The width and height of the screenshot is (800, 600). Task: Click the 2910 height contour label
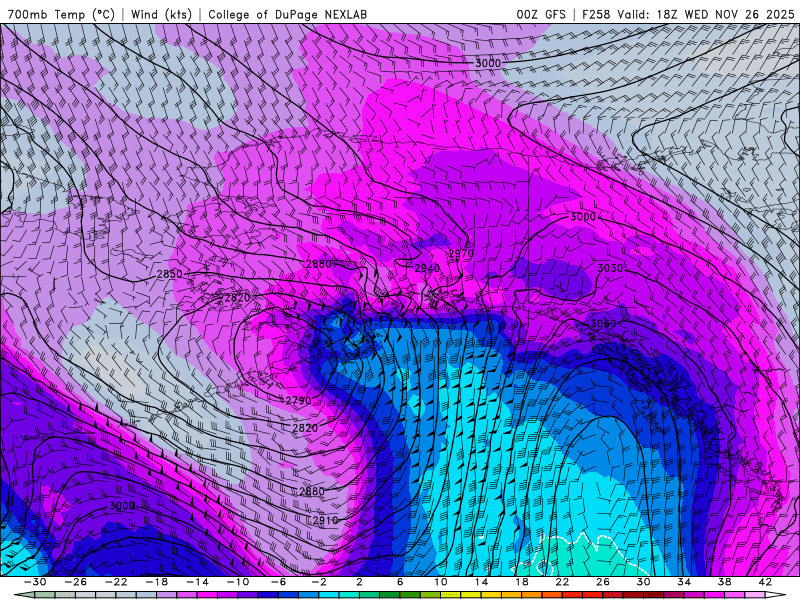(x=325, y=520)
